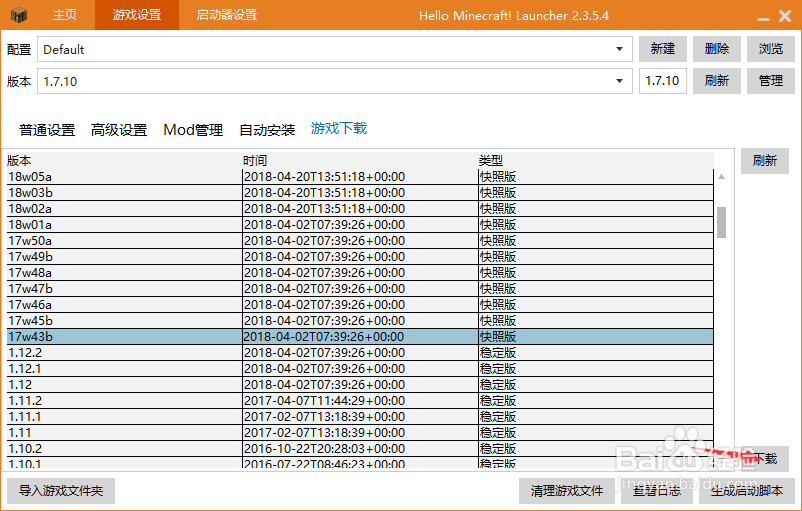Click the scrollbar up arrow

[x=721, y=176]
